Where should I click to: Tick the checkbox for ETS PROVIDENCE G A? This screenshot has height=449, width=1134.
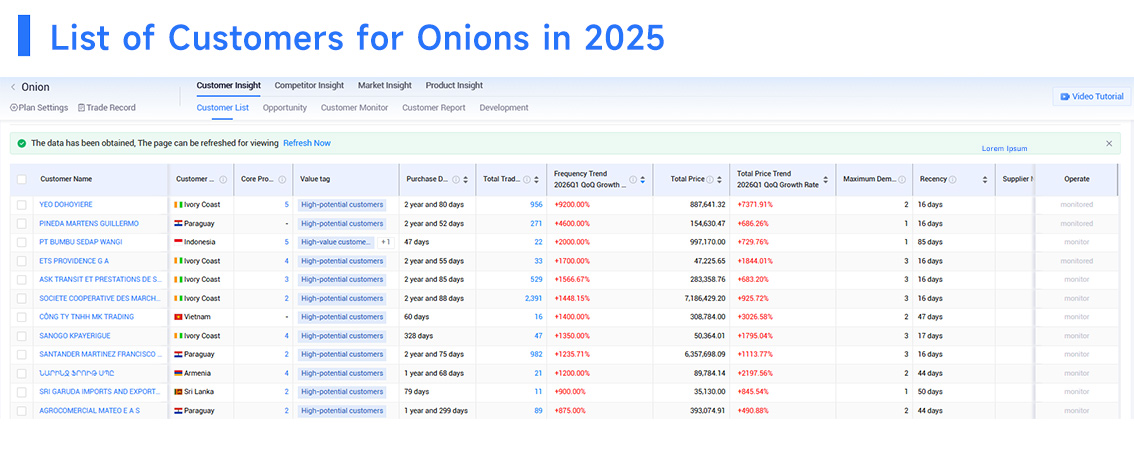click(22, 261)
